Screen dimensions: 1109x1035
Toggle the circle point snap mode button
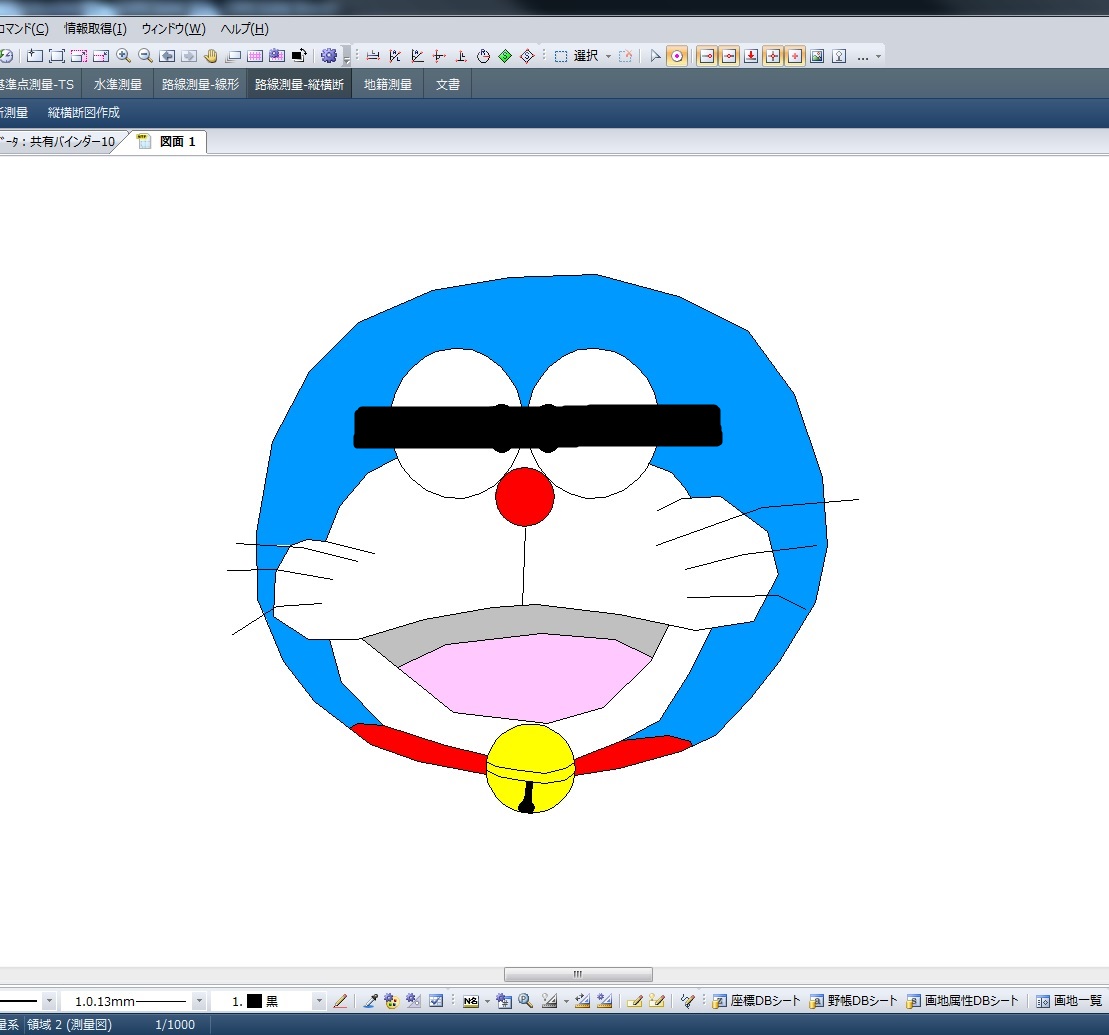pyautogui.click(x=677, y=56)
